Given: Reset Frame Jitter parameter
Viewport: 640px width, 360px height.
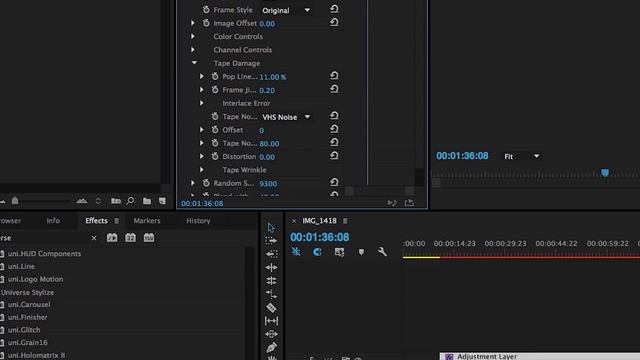Looking at the screenshot, I should pyautogui.click(x=334, y=89).
